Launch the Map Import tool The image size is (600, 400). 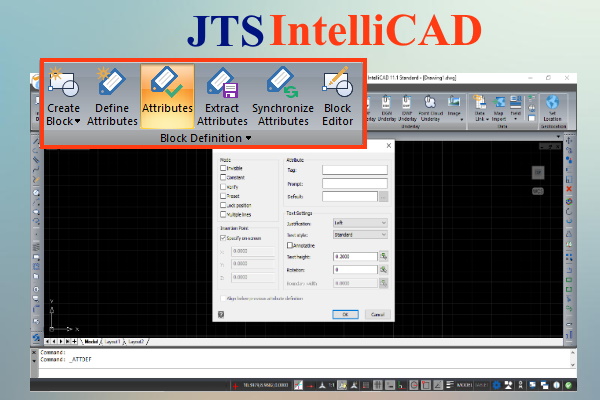[x=499, y=108]
